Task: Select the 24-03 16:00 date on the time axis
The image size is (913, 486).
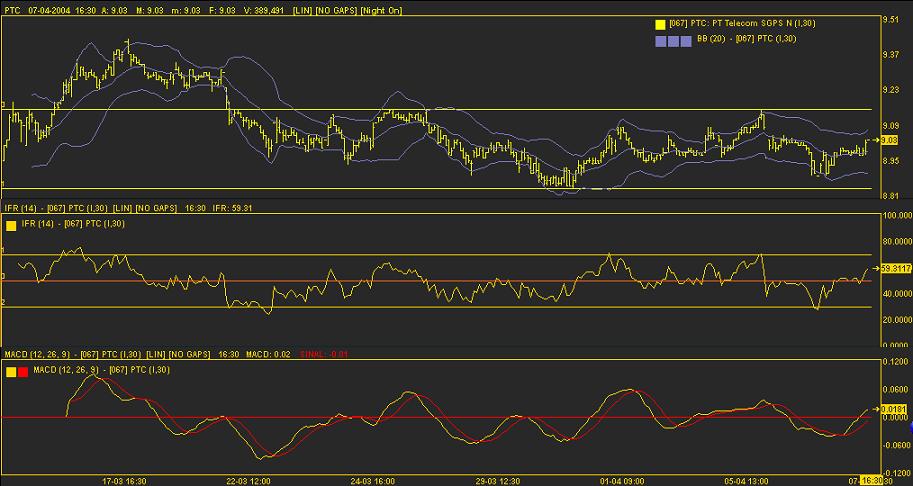Action: point(373,481)
